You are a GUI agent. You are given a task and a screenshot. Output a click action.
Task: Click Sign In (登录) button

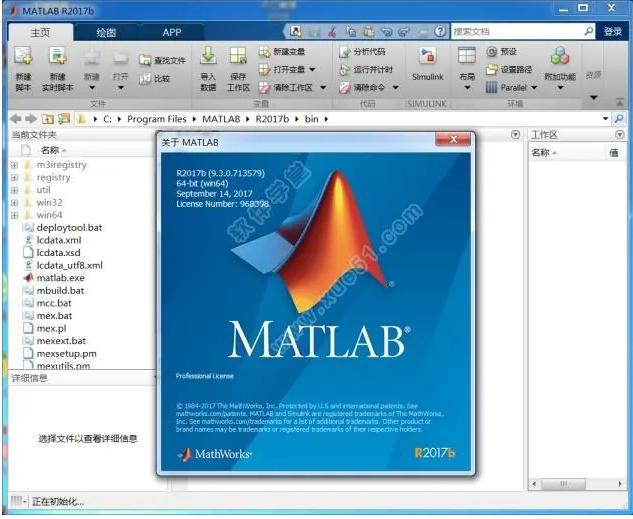(613, 31)
